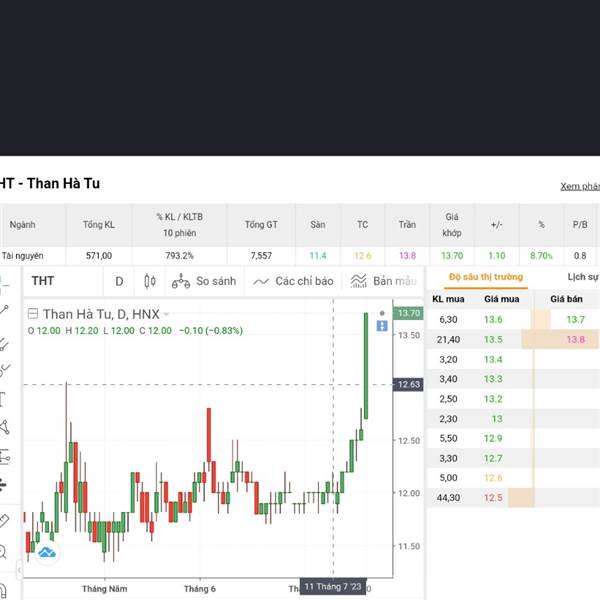600x600 pixels.
Task: Click the 44,30 buy volume row
Action: click(x=448, y=498)
